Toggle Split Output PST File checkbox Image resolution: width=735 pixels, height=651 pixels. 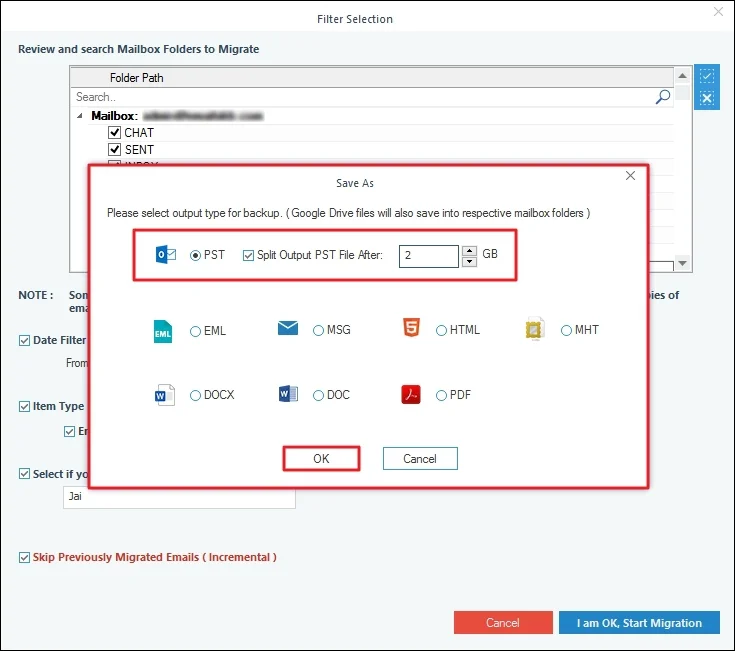click(249, 255)
